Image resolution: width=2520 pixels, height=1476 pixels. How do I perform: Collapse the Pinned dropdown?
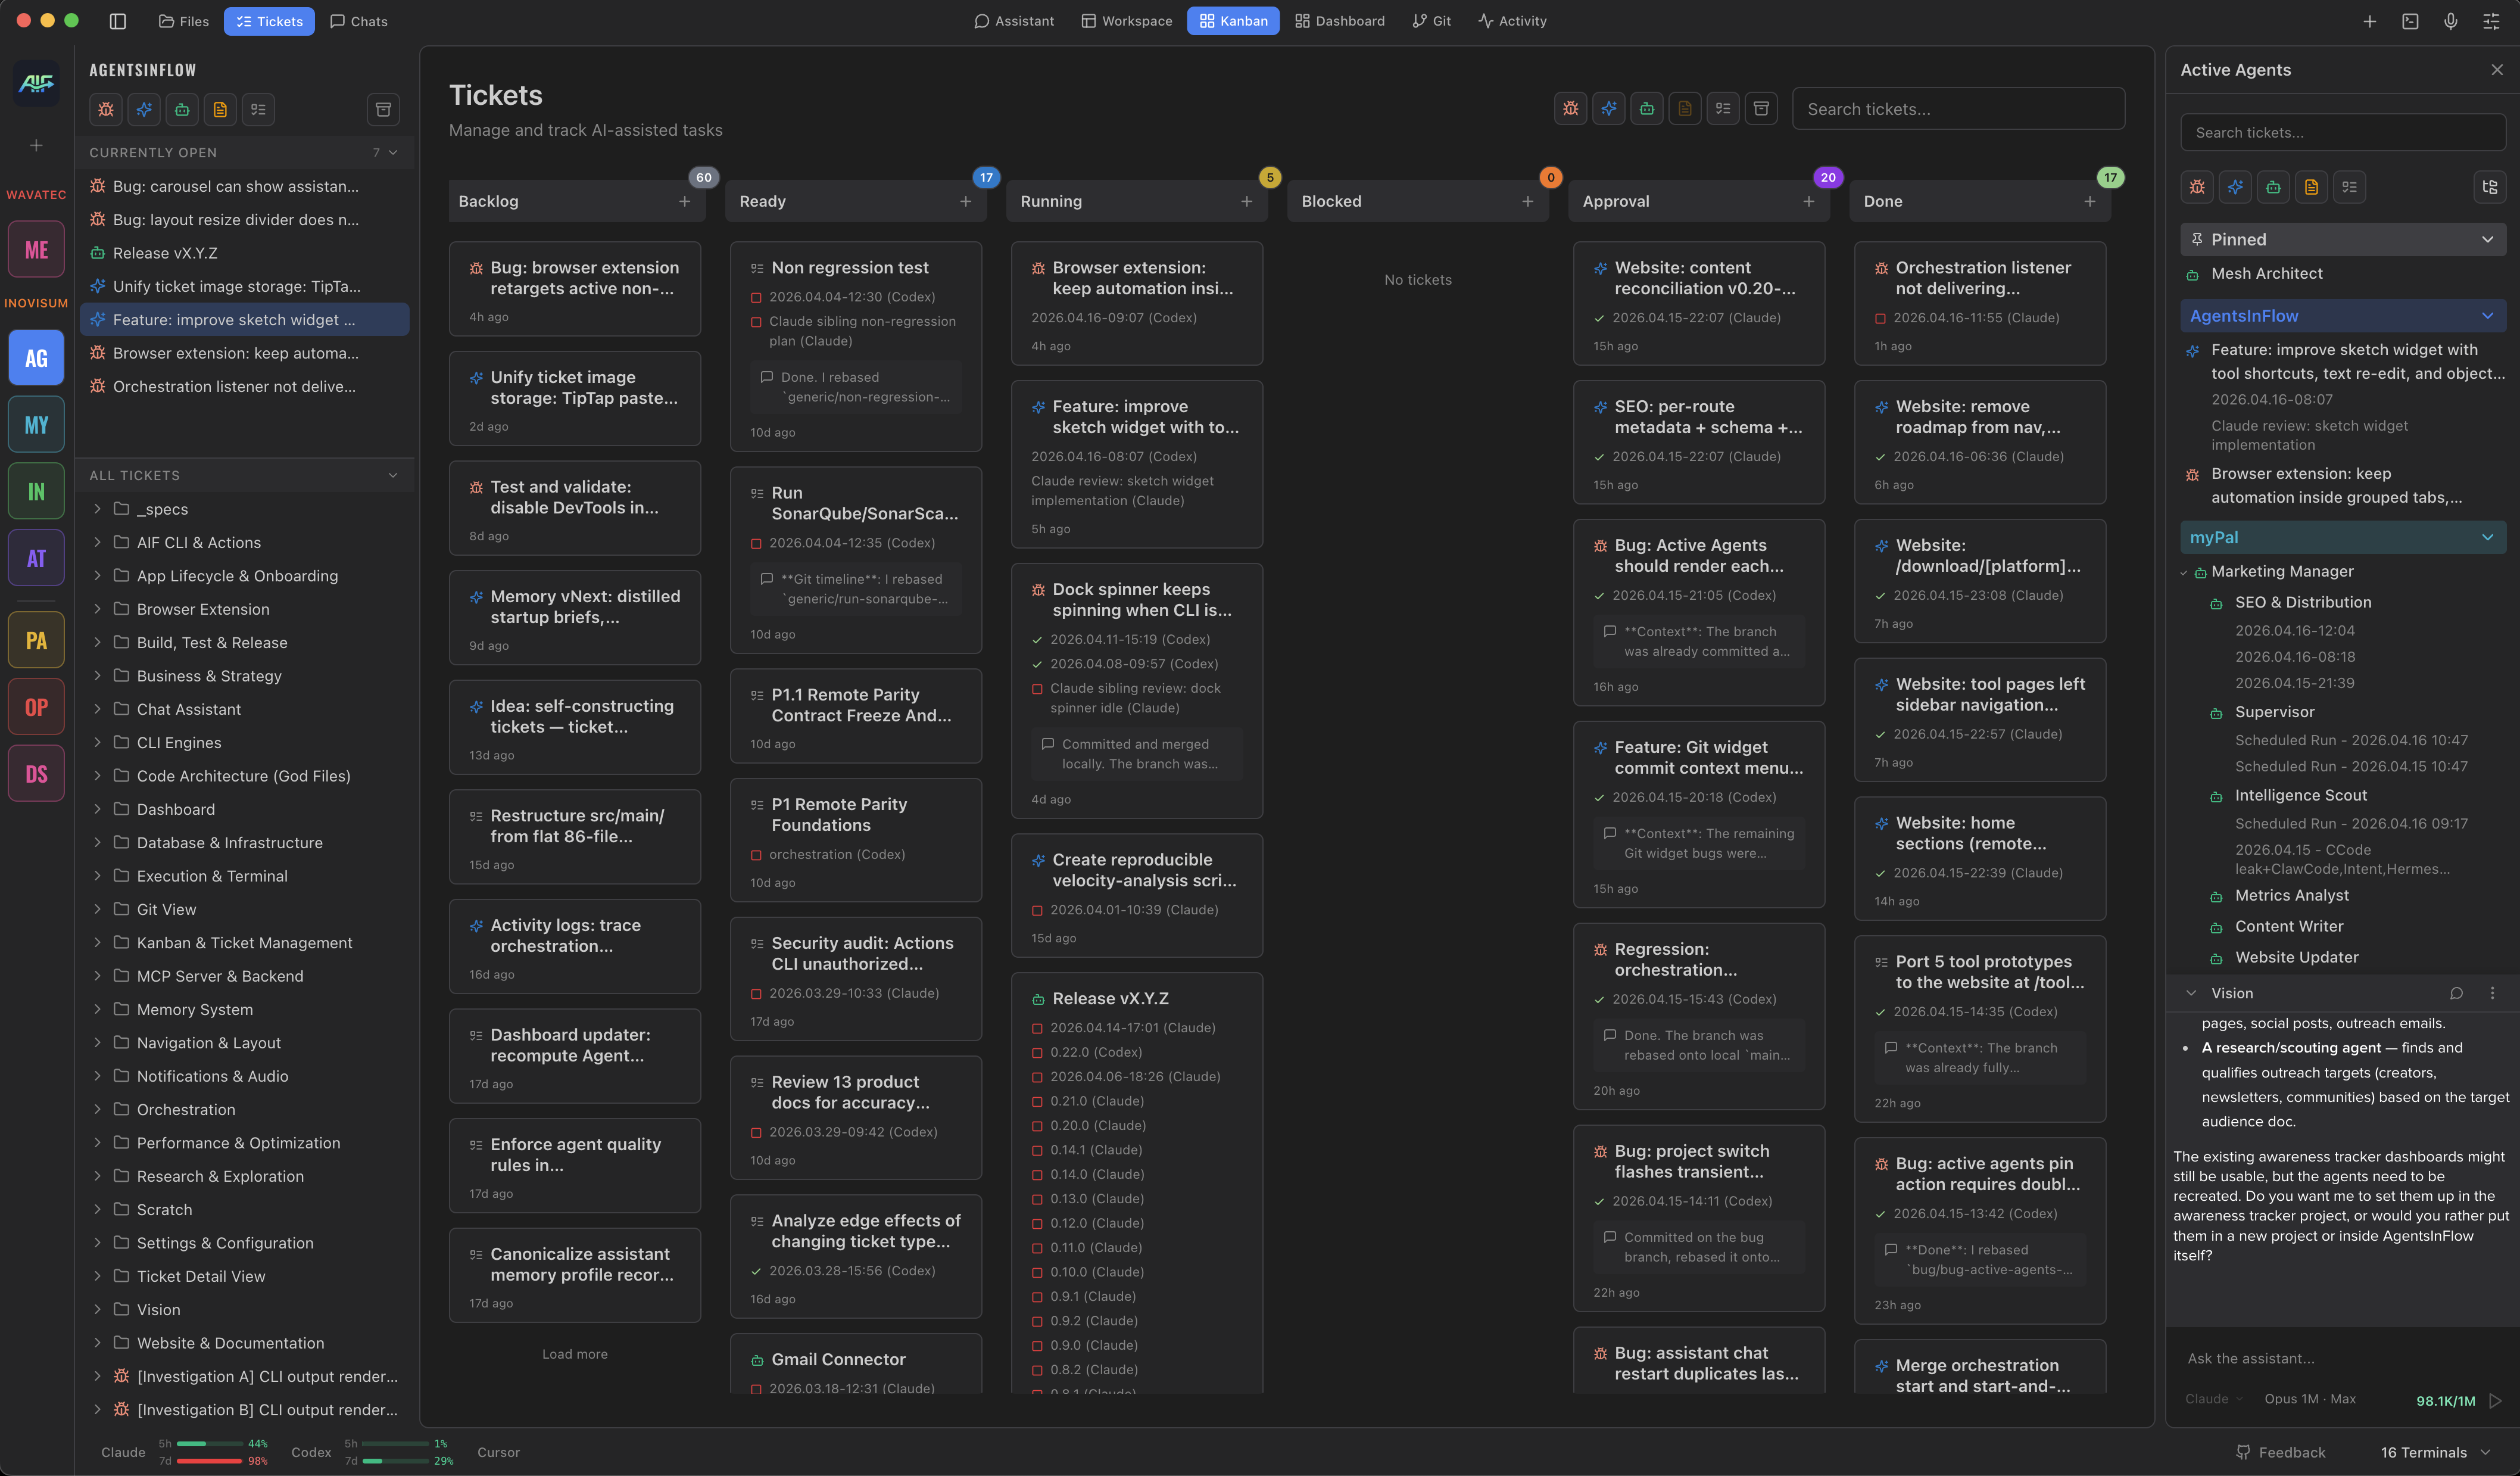coord(2487,239)
